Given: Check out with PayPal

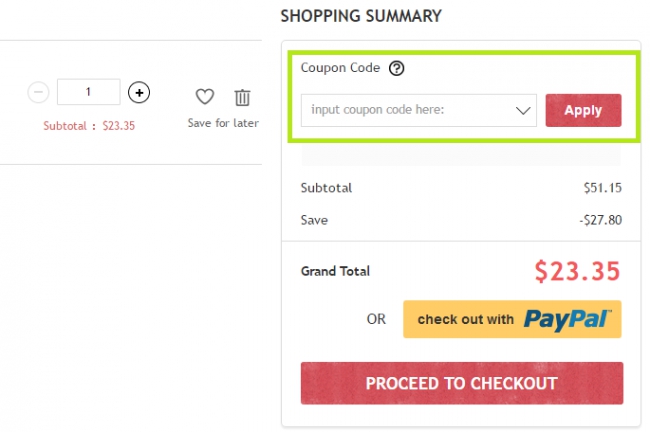Looking at the screenshot, I should 512,319.
